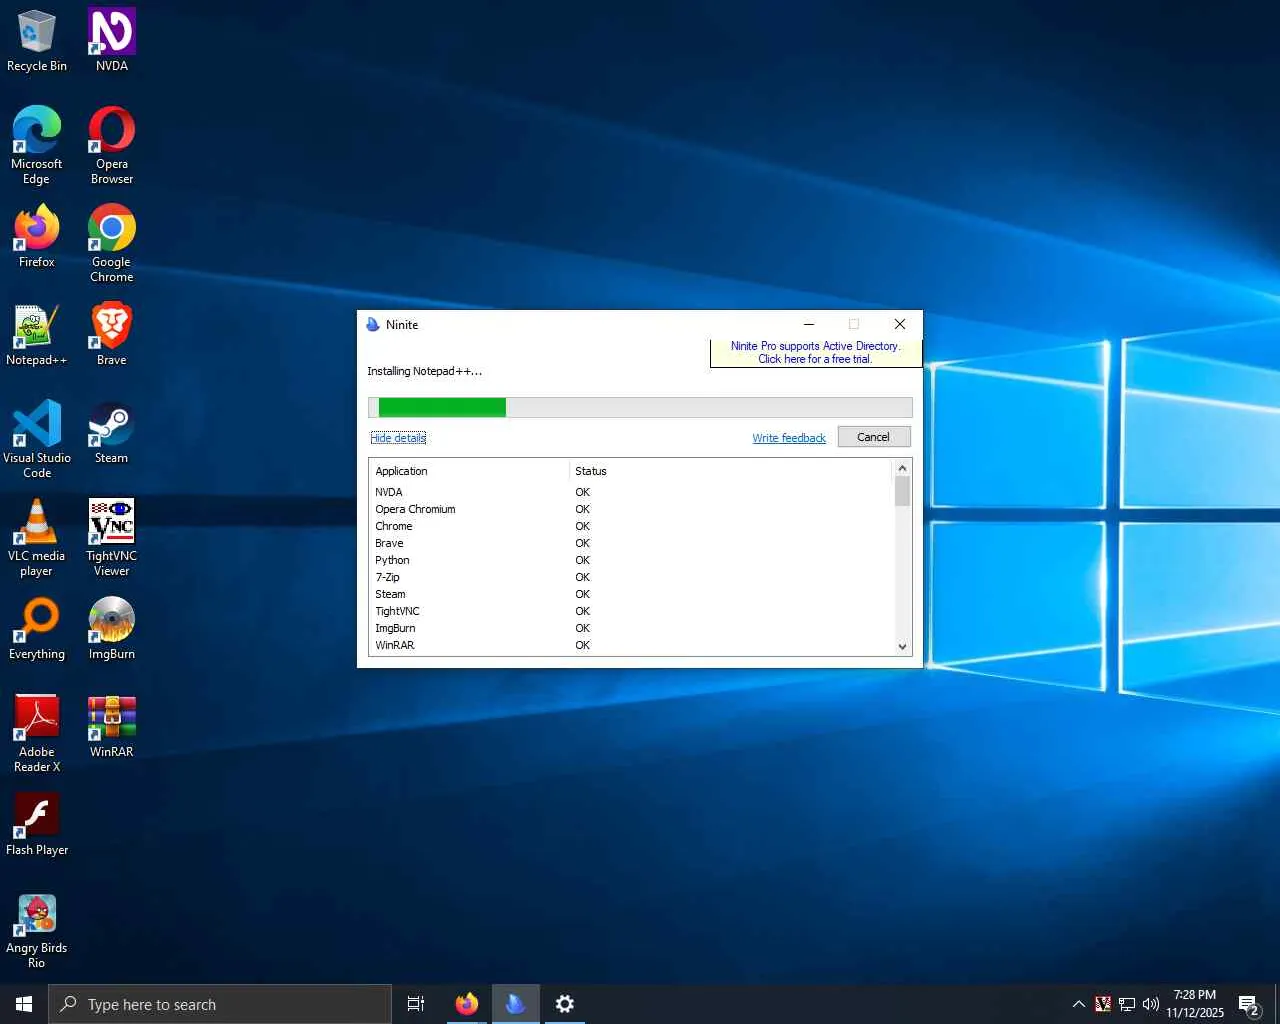Select the NVDA row in the list

pos(631,492)
